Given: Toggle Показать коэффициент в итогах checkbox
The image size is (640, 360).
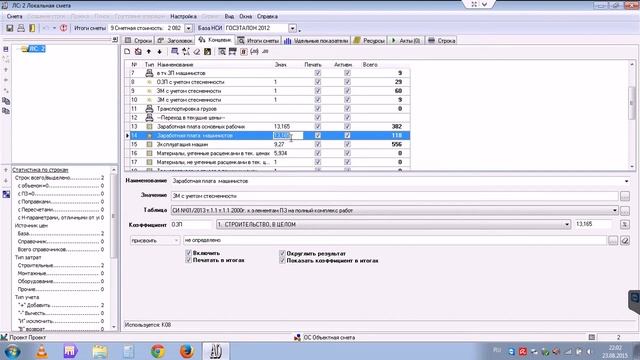Looking at the screenshot, I should 282,260.
